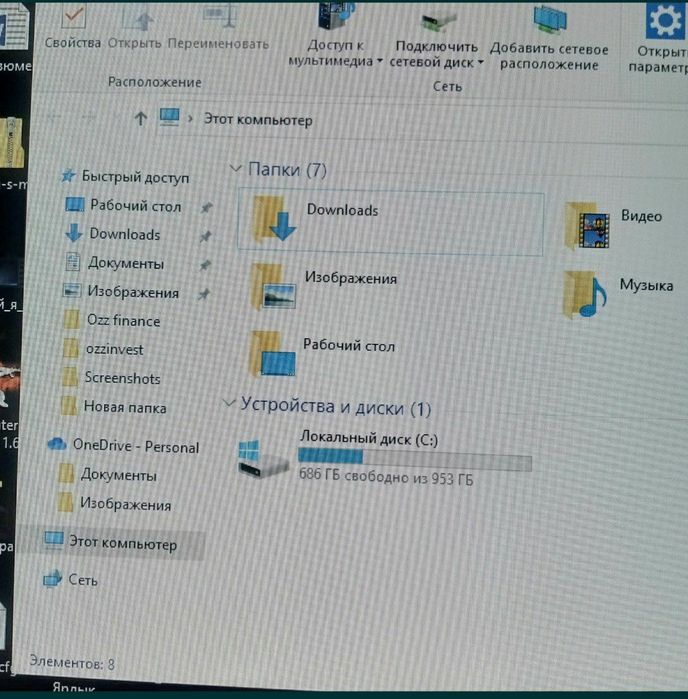Click Этот компьютер in address breadcrumb
This screenshot has height=699, width=688.
tap(258, 120)
